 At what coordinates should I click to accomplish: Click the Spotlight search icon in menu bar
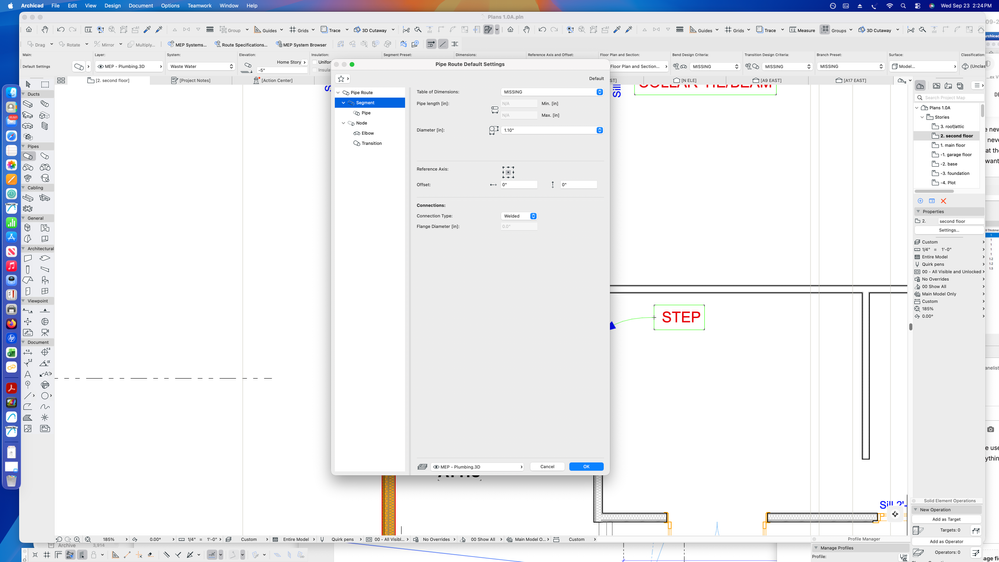[x=903, y=5]
